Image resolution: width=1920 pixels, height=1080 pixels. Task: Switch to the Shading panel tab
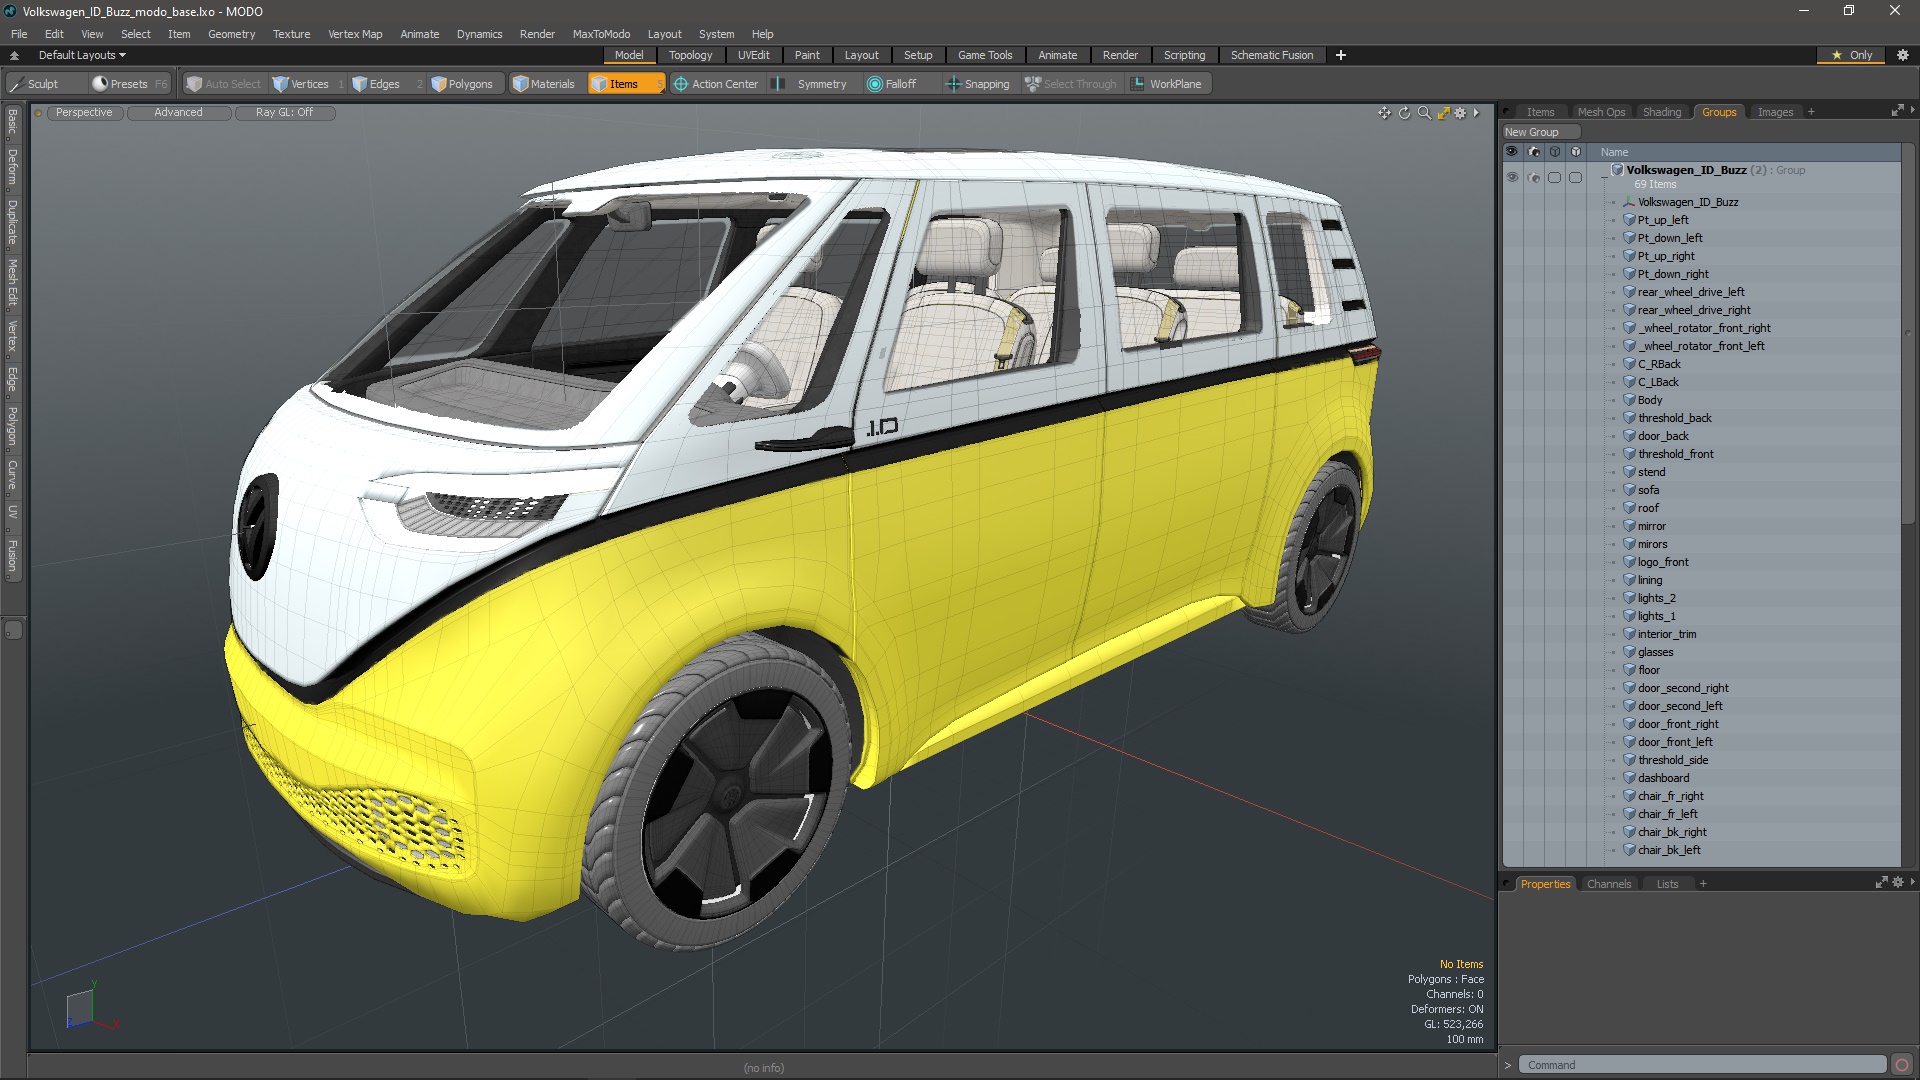point(1662,112)
